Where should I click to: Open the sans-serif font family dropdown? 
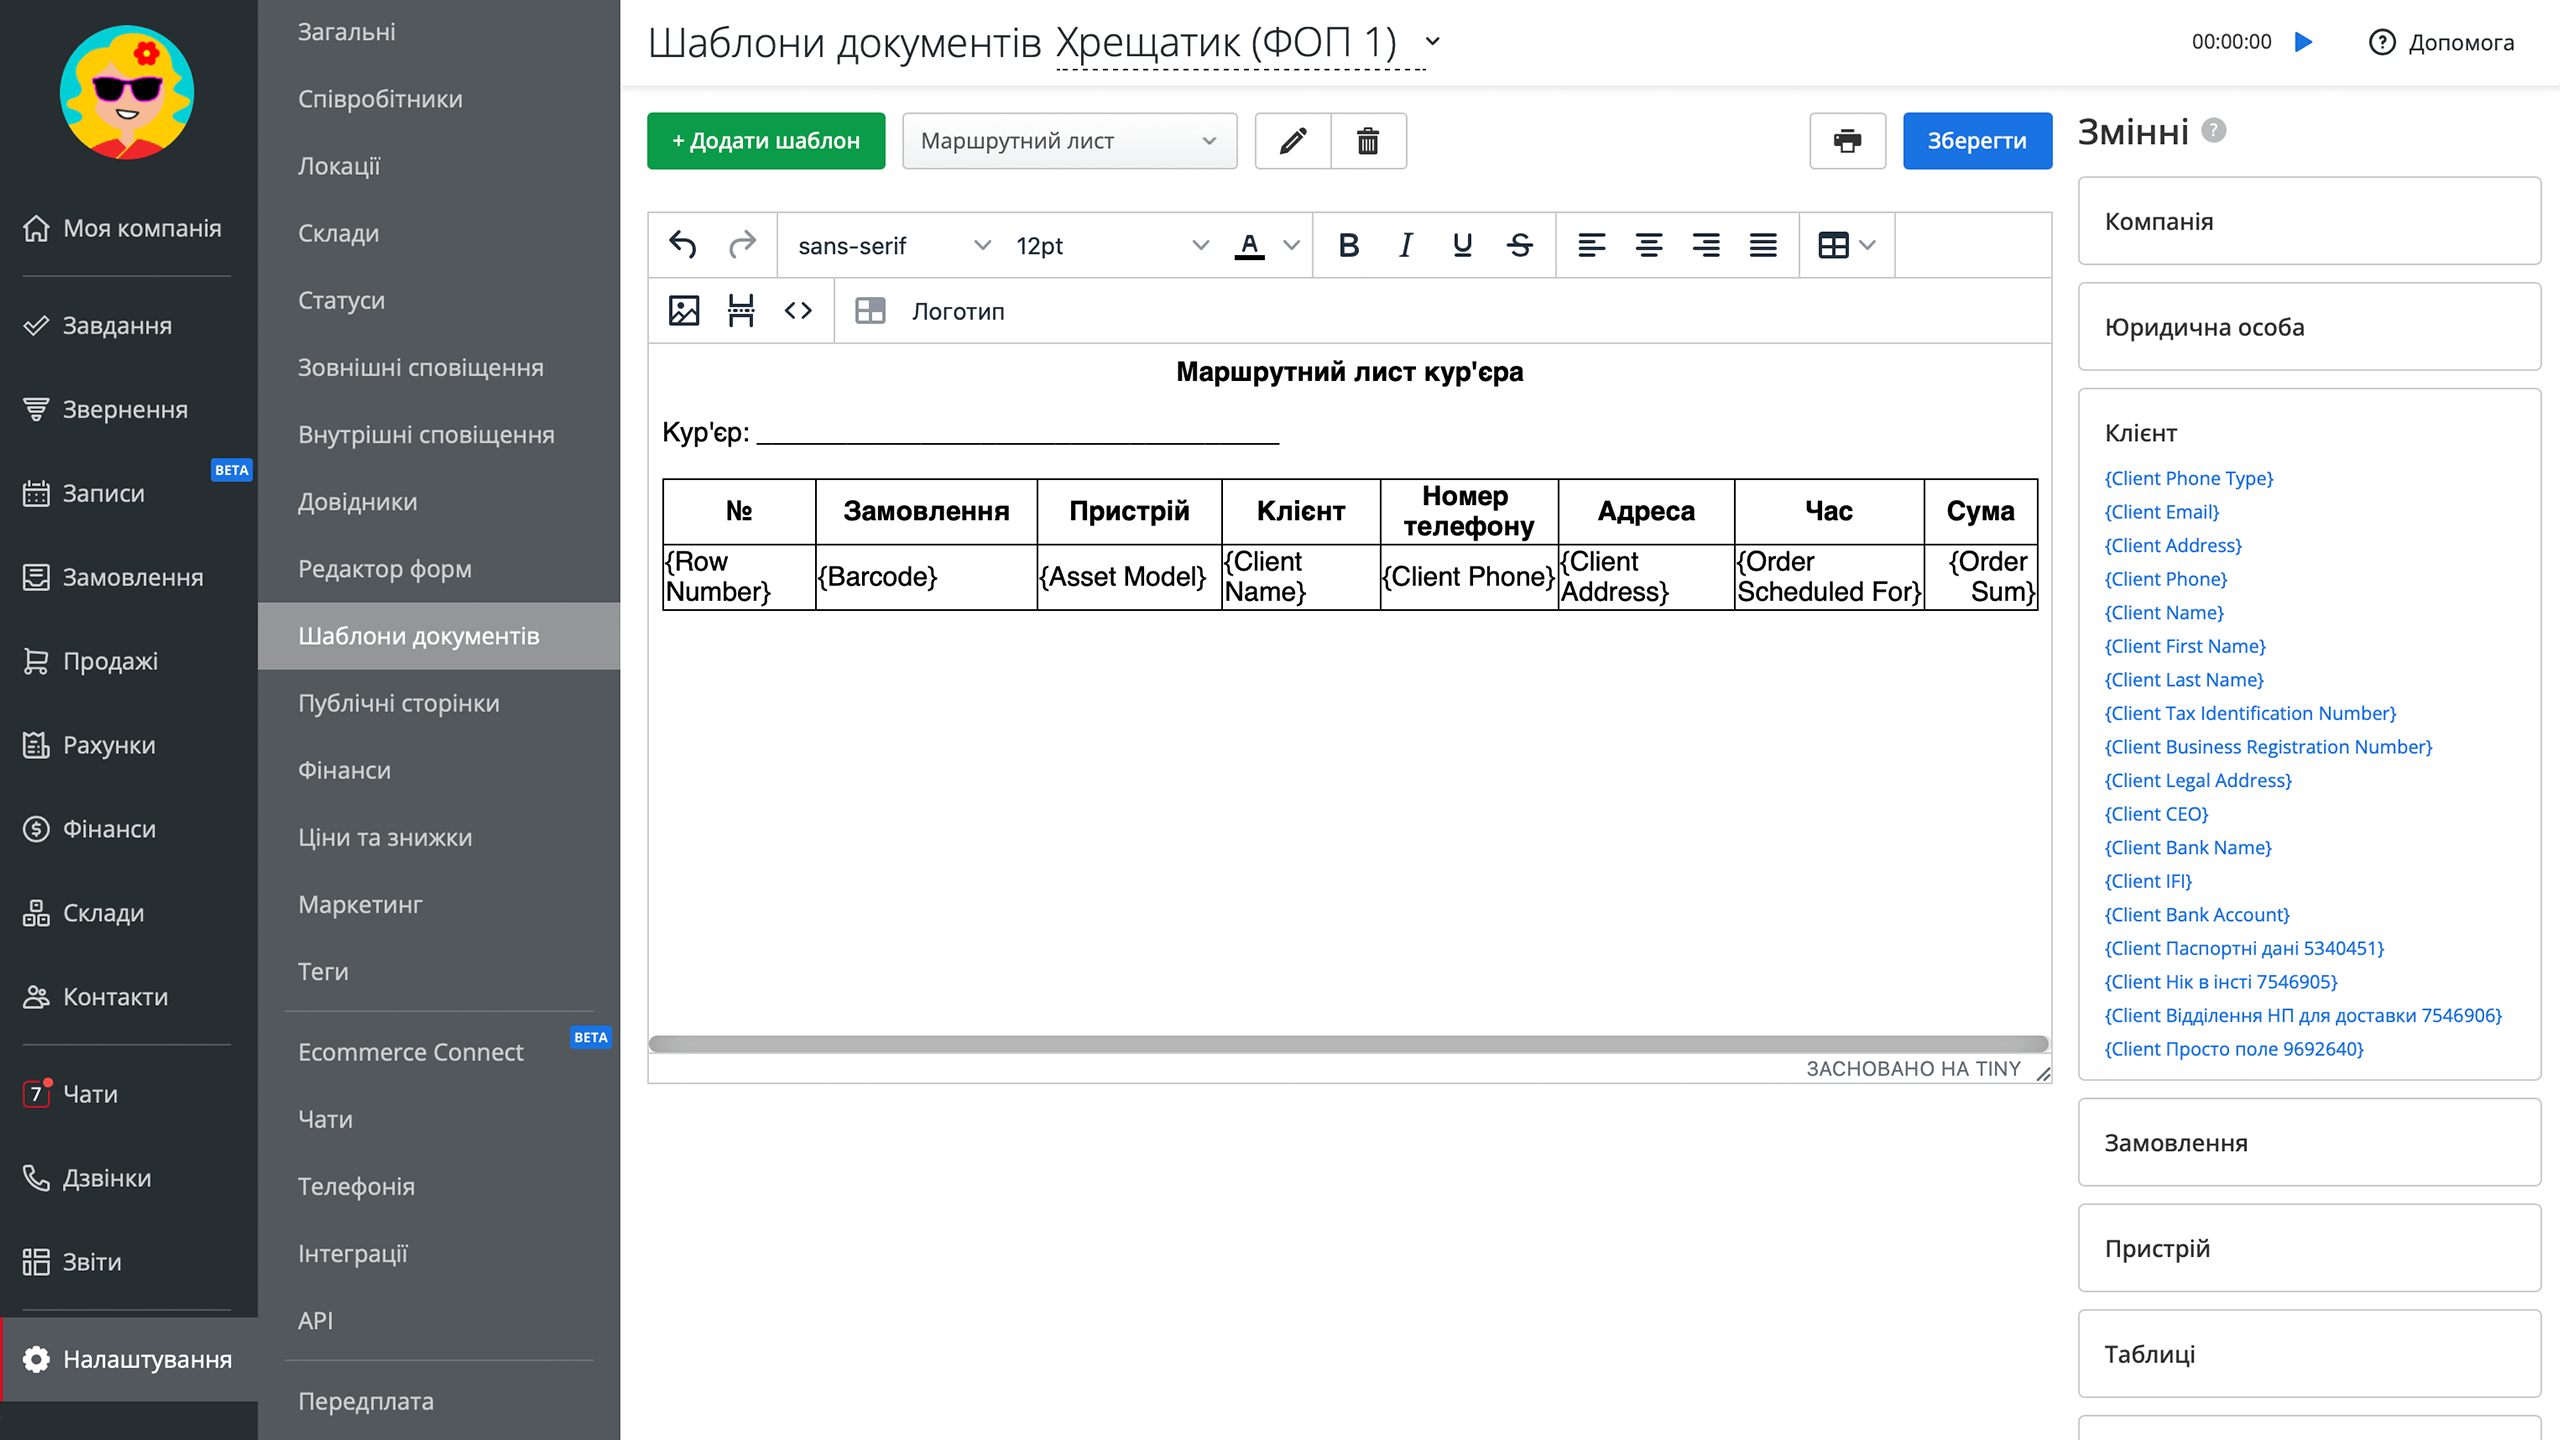(x=893, y=245)
